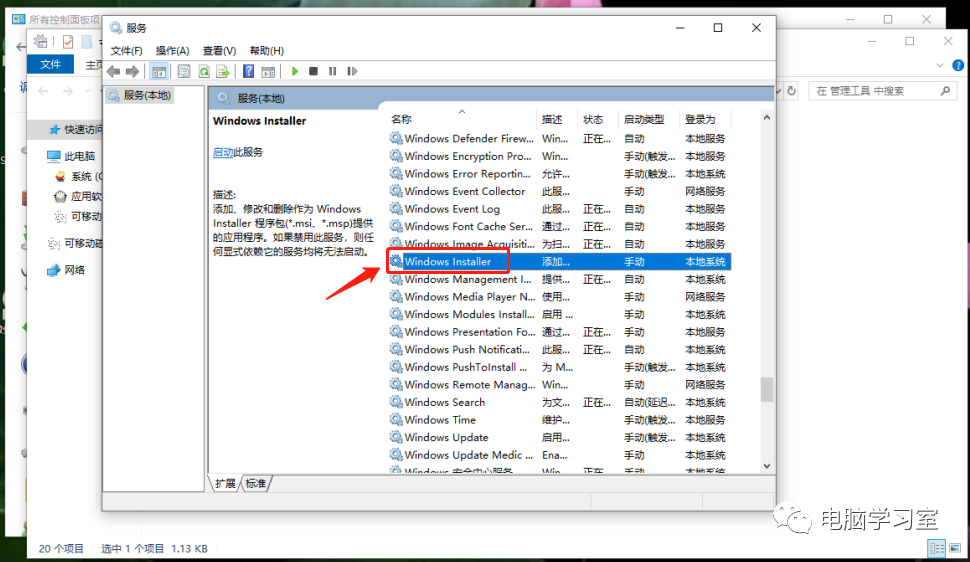Switch to the 扩展 tab
Screen dimensions: 970x562
pyautogui.click(x=225, y=483)
